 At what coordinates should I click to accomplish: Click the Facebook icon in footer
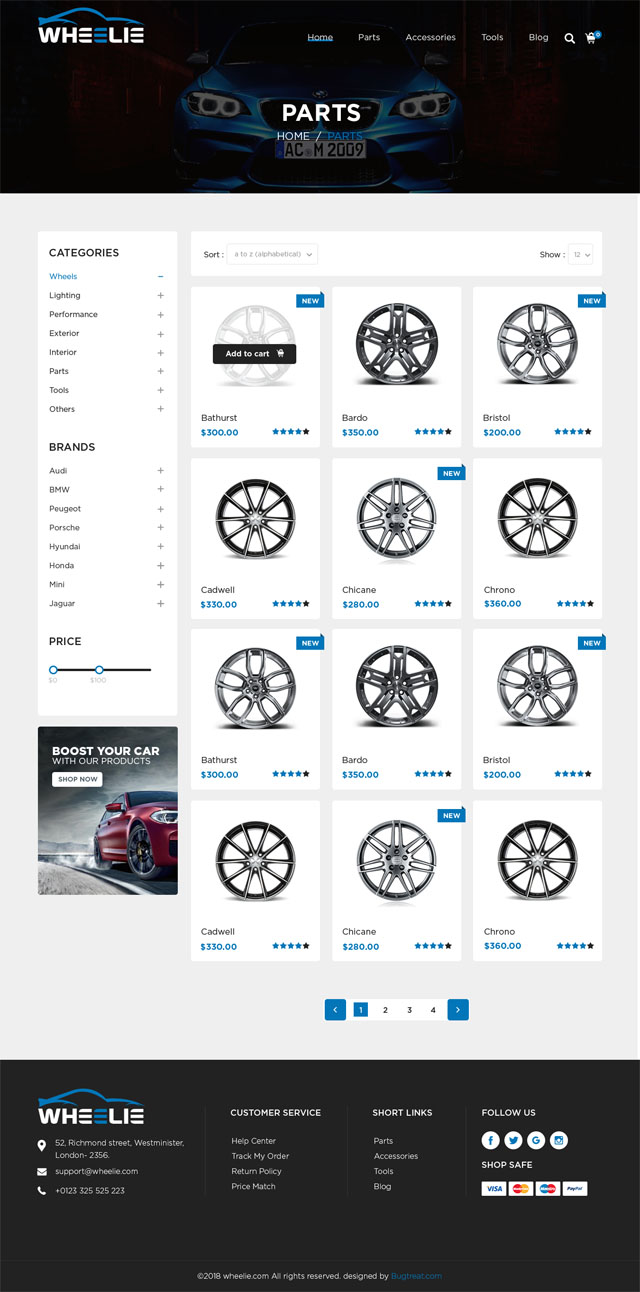pyautogui.click(x=491, y=1140)
